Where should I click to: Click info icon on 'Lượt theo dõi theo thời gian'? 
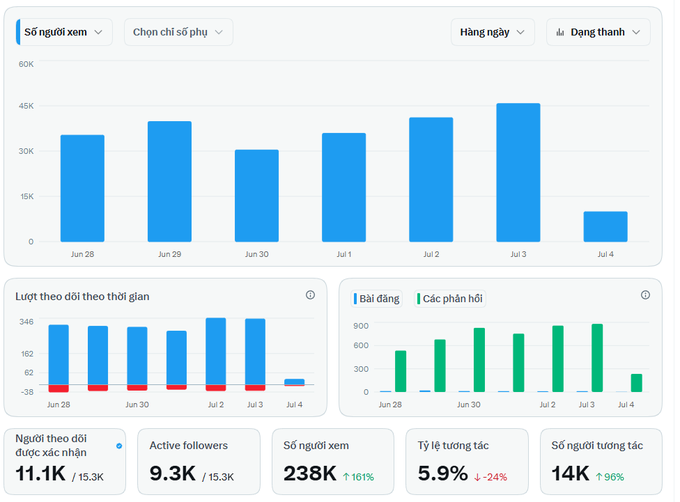310,295
